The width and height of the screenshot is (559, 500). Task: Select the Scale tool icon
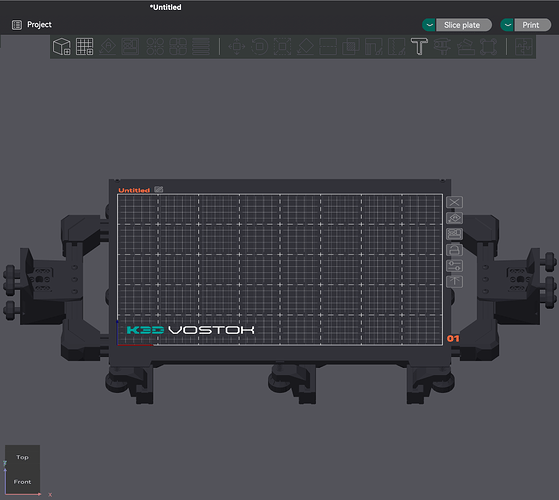[282, 47]
